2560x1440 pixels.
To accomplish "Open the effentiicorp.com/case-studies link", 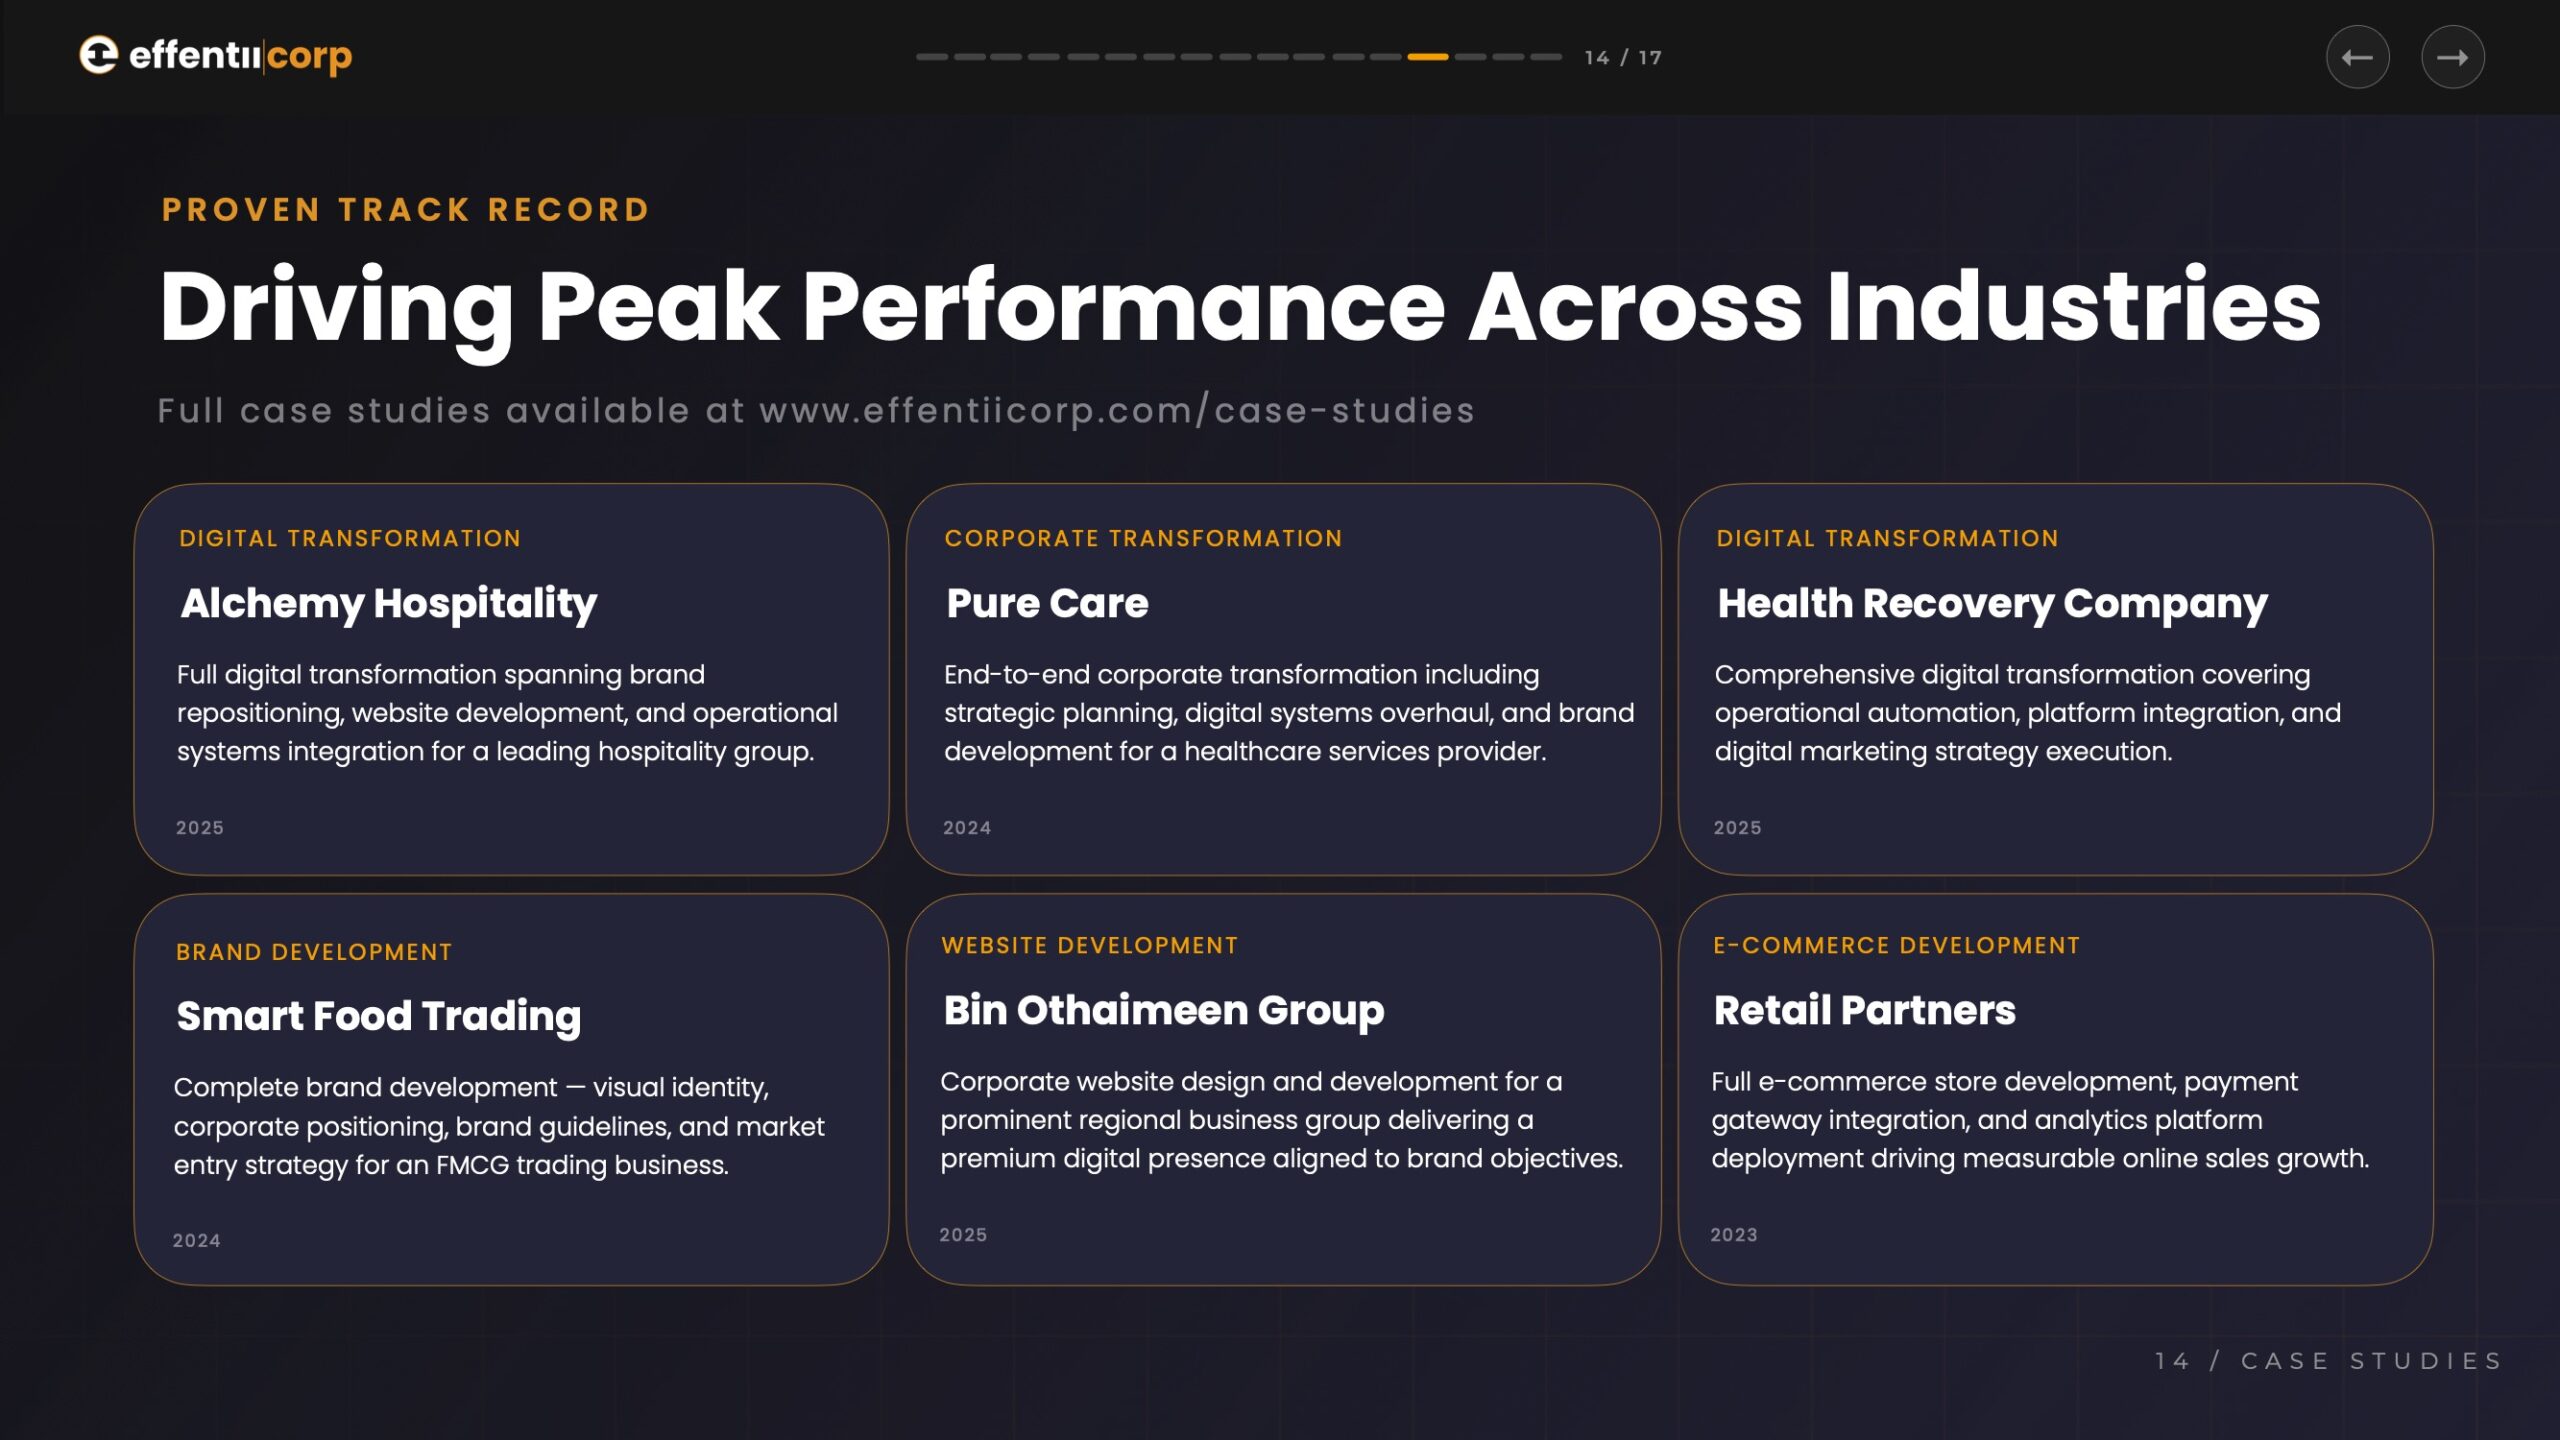I will coord(1116,411).
